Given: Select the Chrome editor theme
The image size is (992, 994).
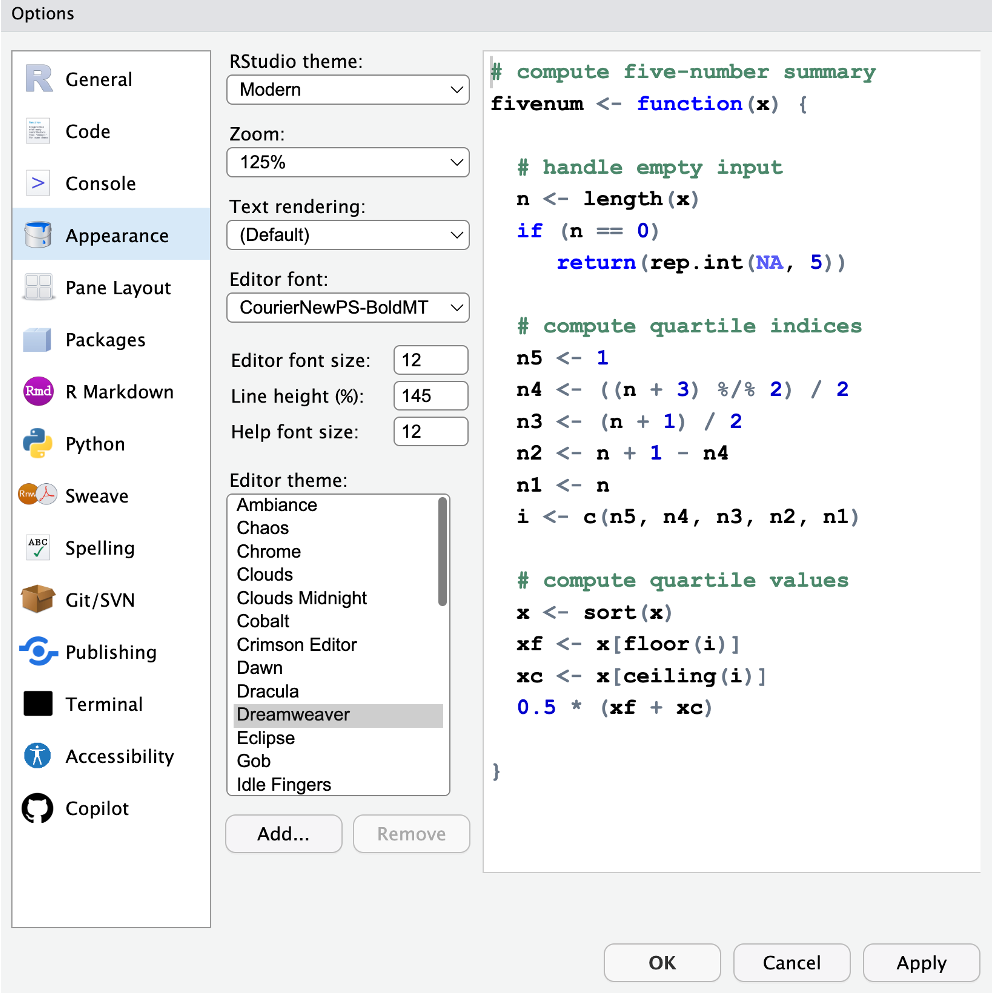Looking at the screenshot, I should coord(336,552).
